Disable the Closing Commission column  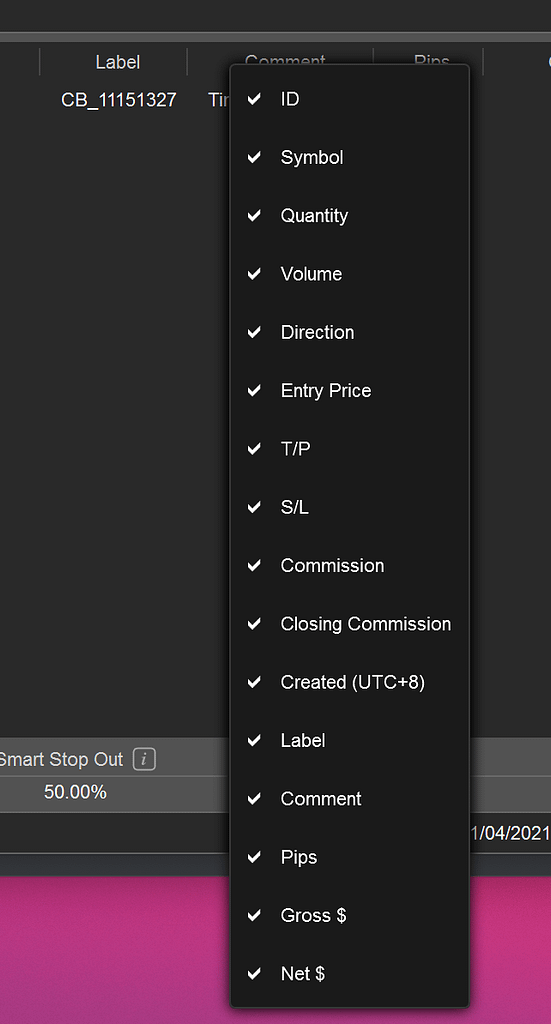(349, 624)
